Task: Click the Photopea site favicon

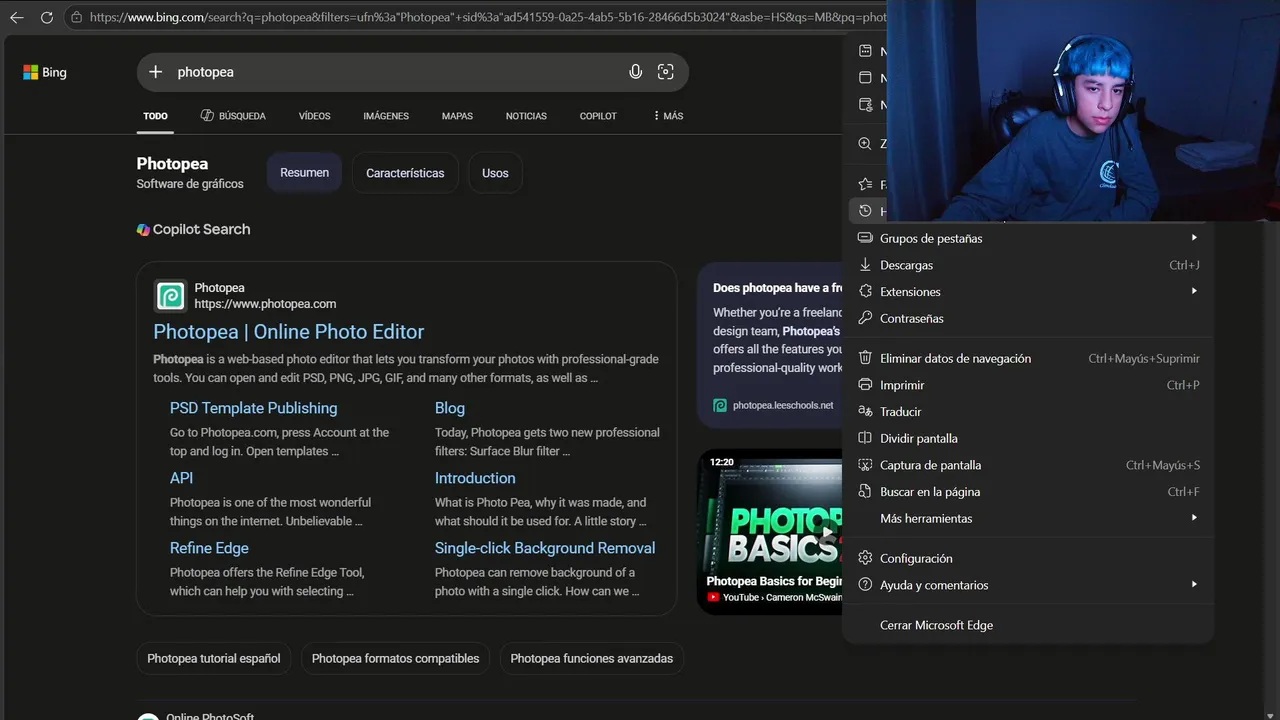Action: point(170,296)
